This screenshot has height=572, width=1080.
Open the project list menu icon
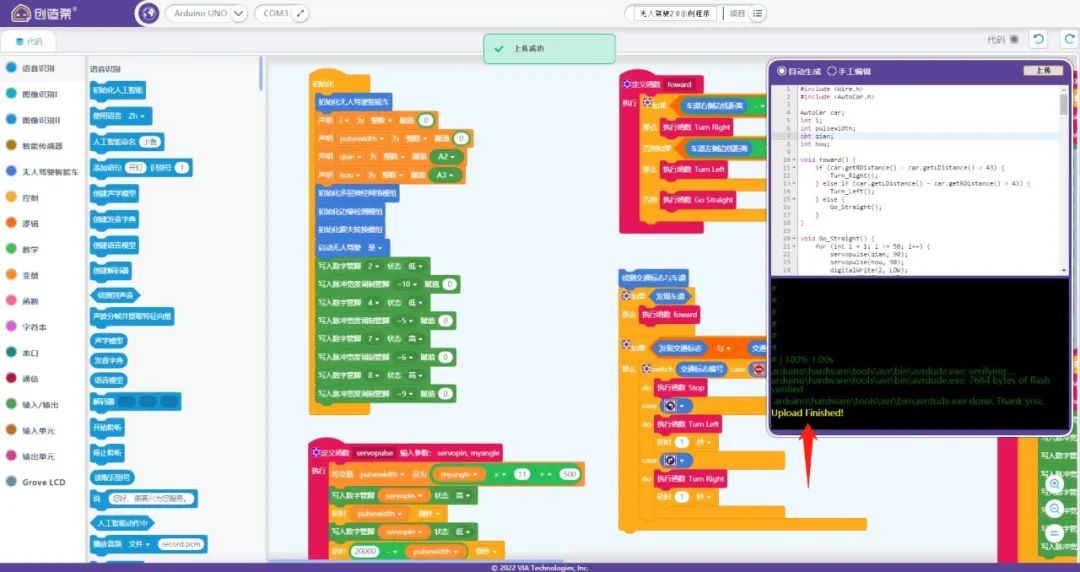tap(758, 14)
